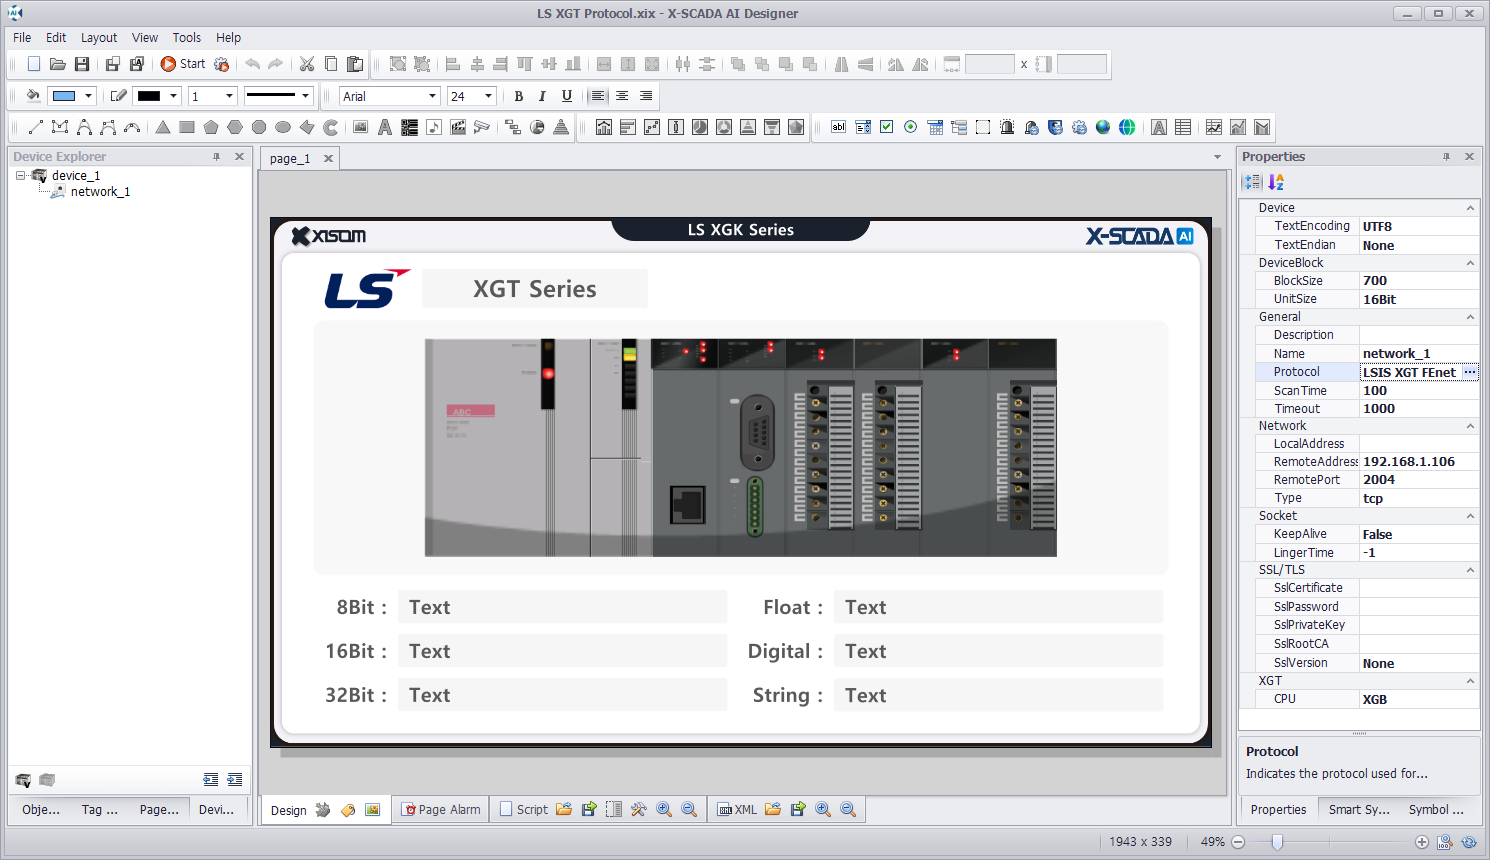Open the Tools menu
The width and height of the screenshot is (1490, 860).
(x=187, y=37)
